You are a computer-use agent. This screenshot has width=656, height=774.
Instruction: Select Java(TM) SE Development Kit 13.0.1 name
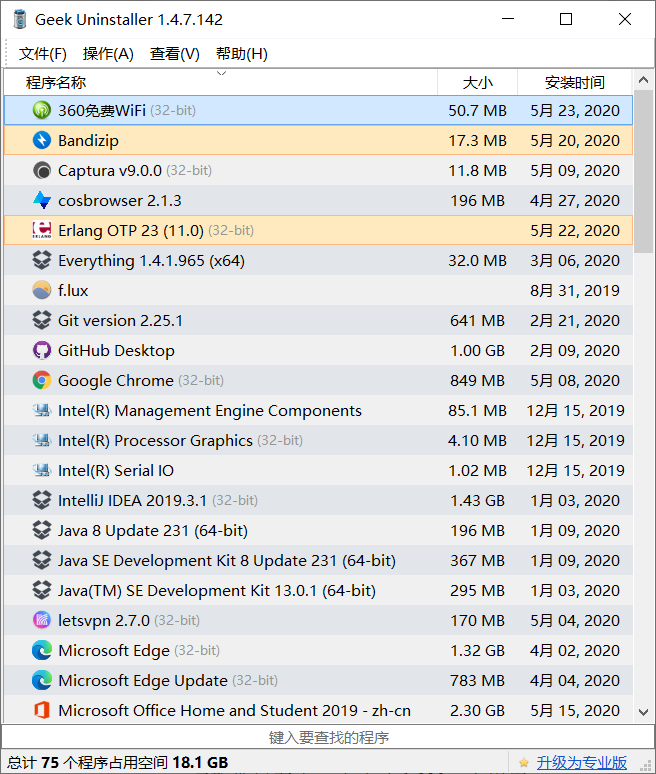pyautogui.click(x=217, y=590)
